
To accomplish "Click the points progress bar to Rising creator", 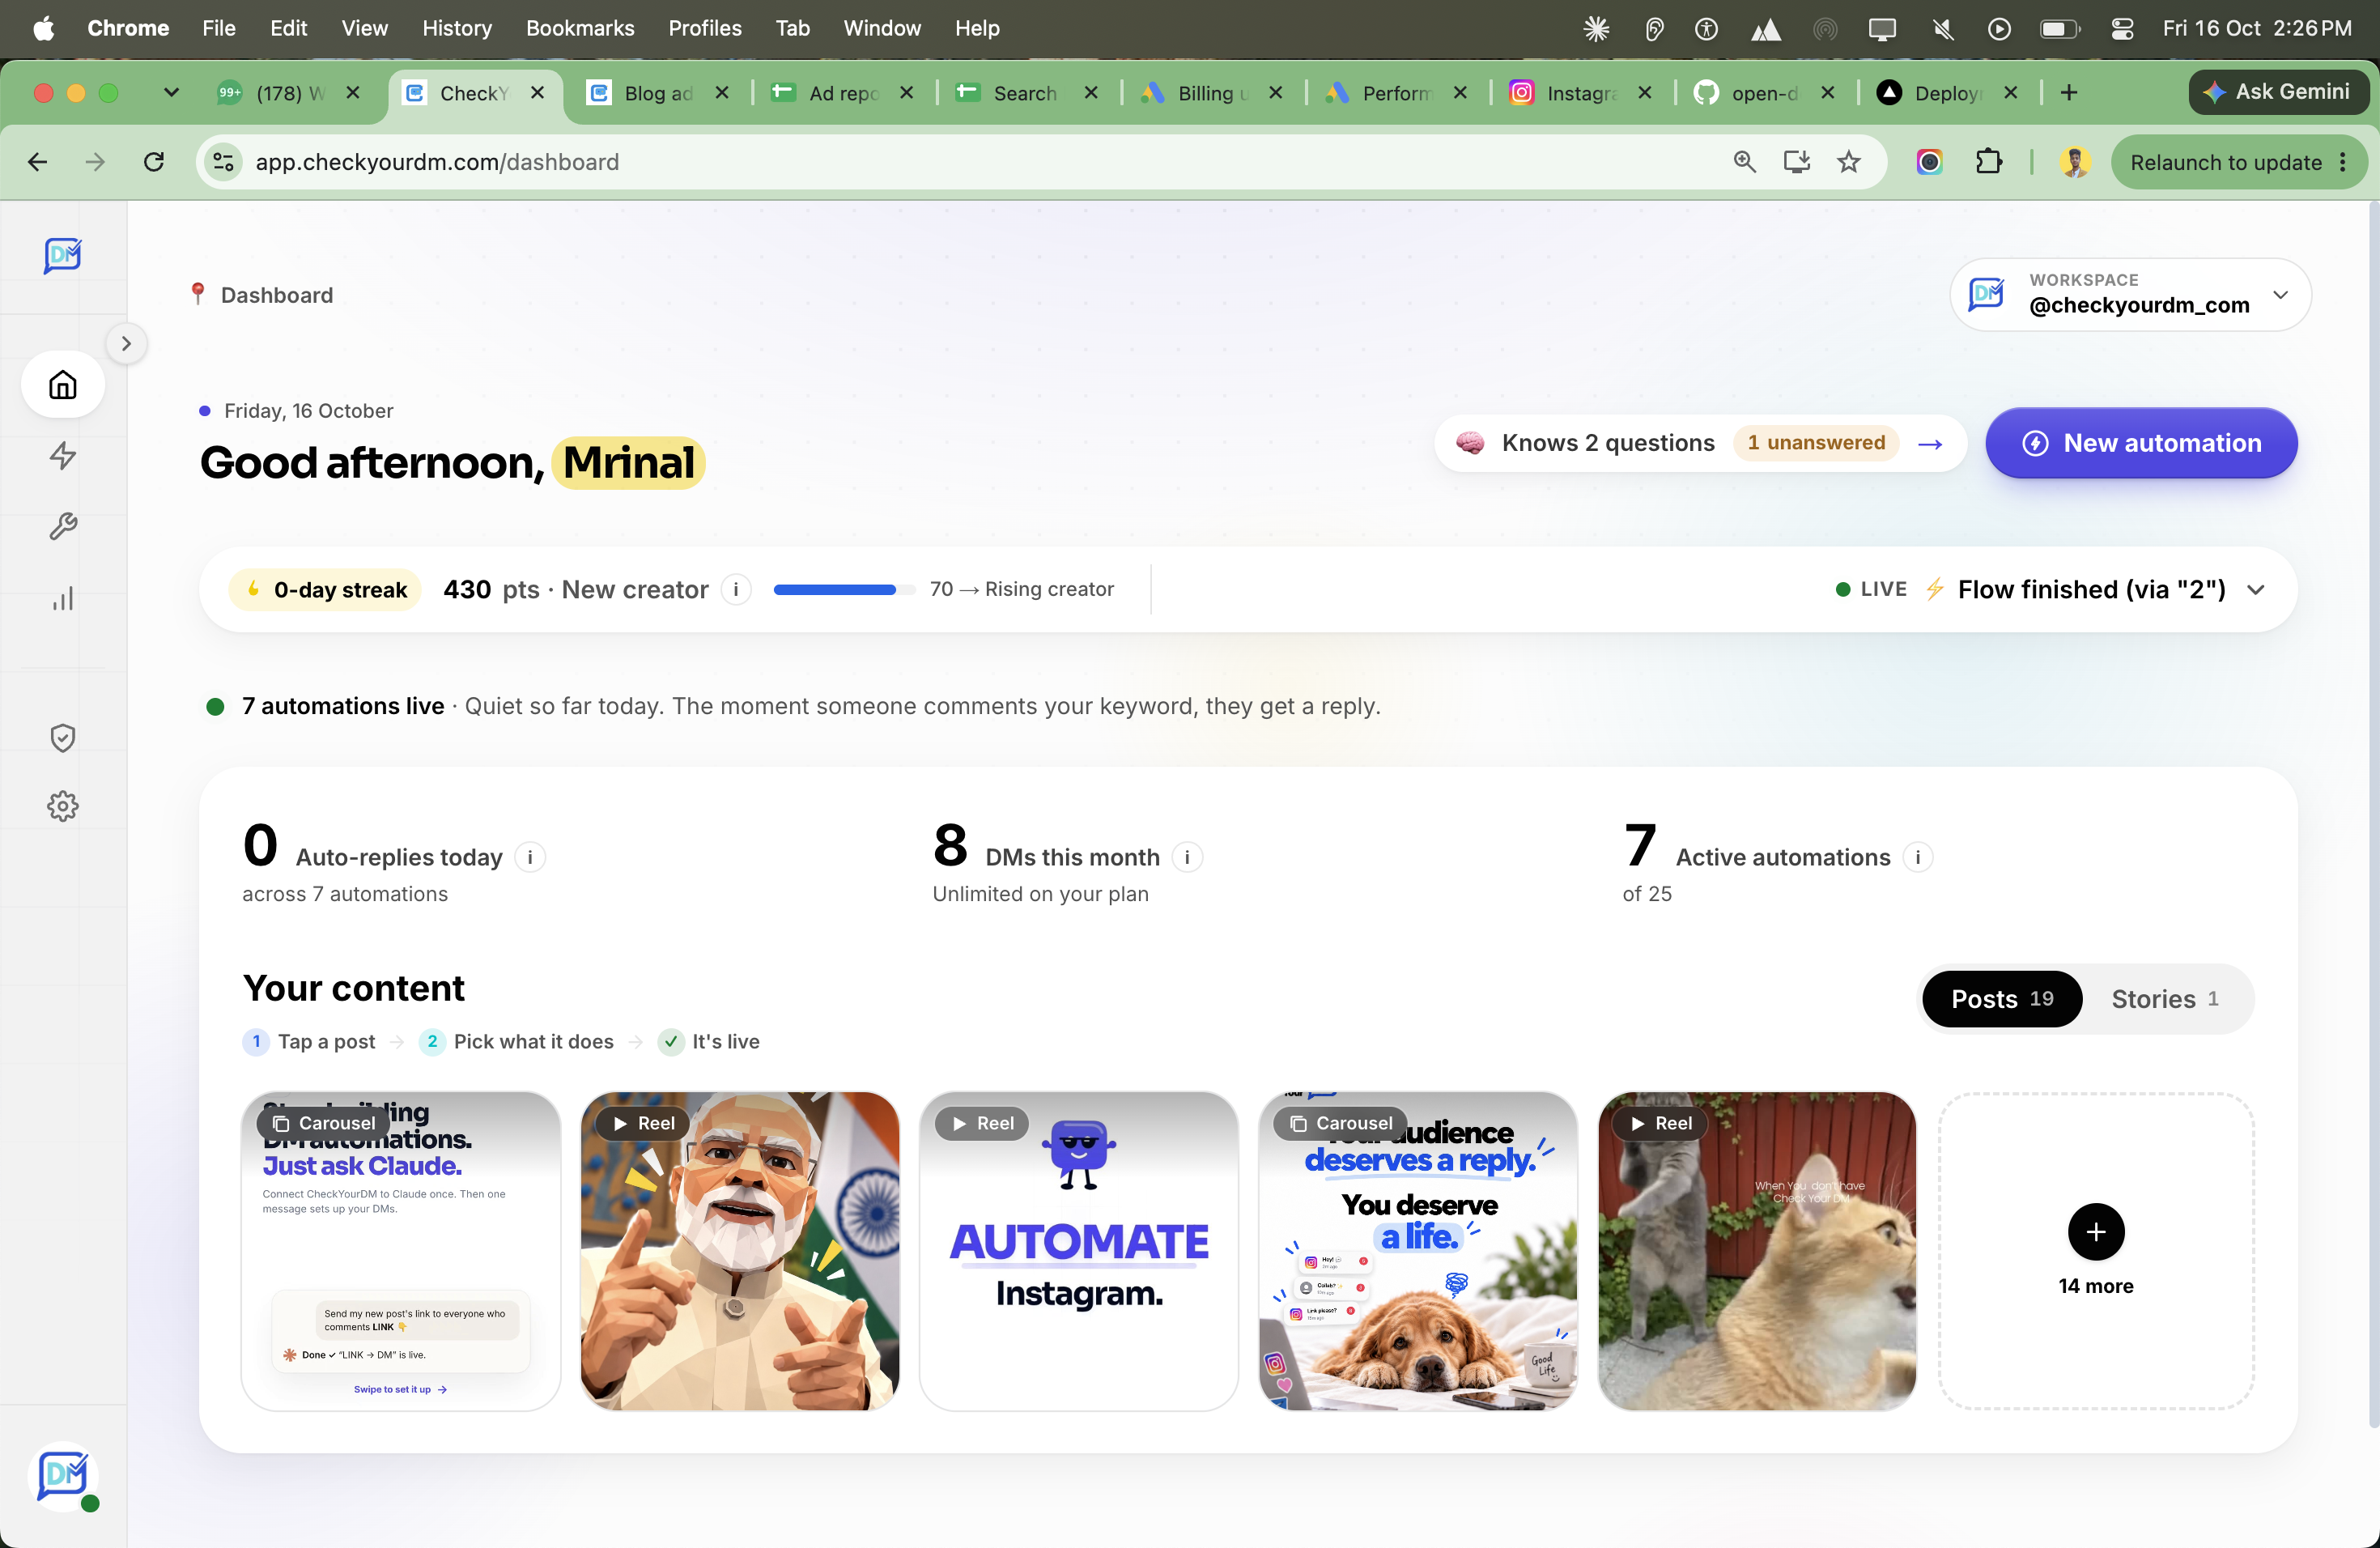I will coord(844,590).
